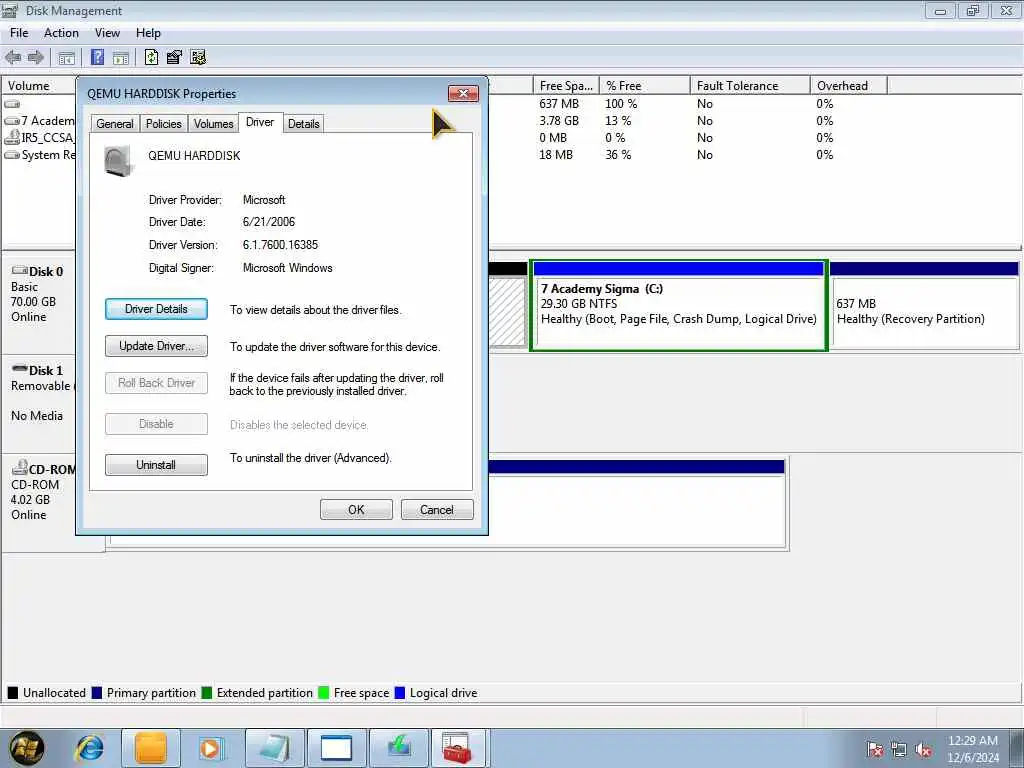Click the 18 MB free space cell
This screenshot has width=1024, height=768.
click(556, 155)
